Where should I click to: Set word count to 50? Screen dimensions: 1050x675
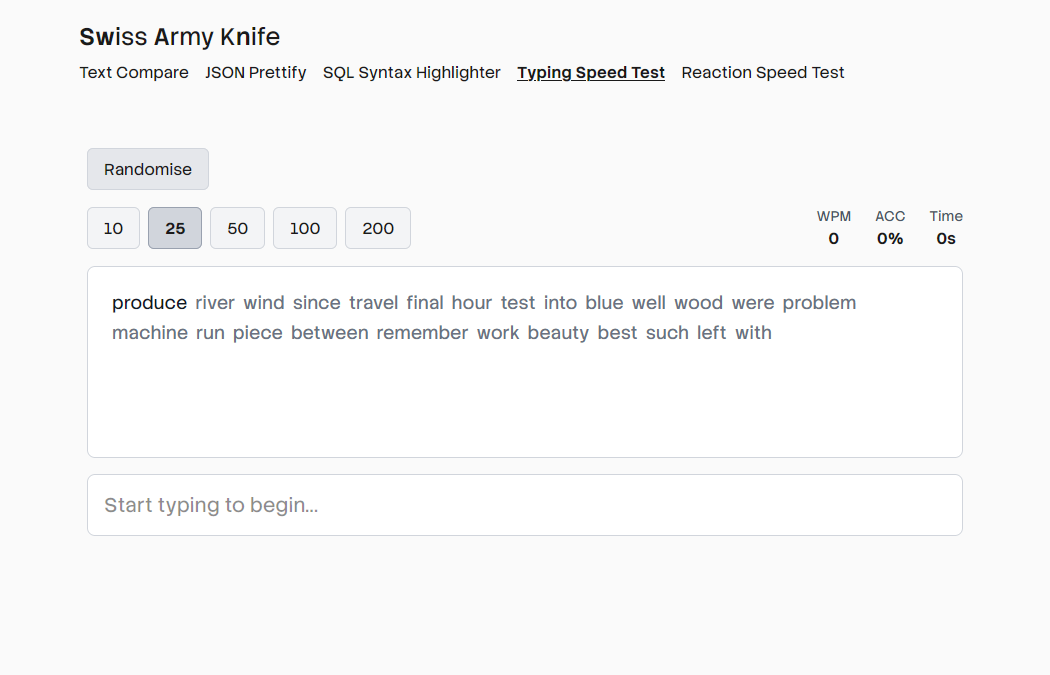click(237, 228)
